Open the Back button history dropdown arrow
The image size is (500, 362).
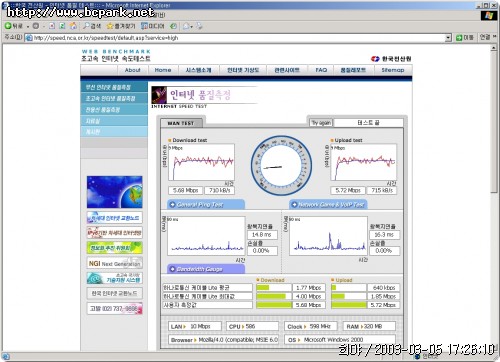(x=28, y=26)
